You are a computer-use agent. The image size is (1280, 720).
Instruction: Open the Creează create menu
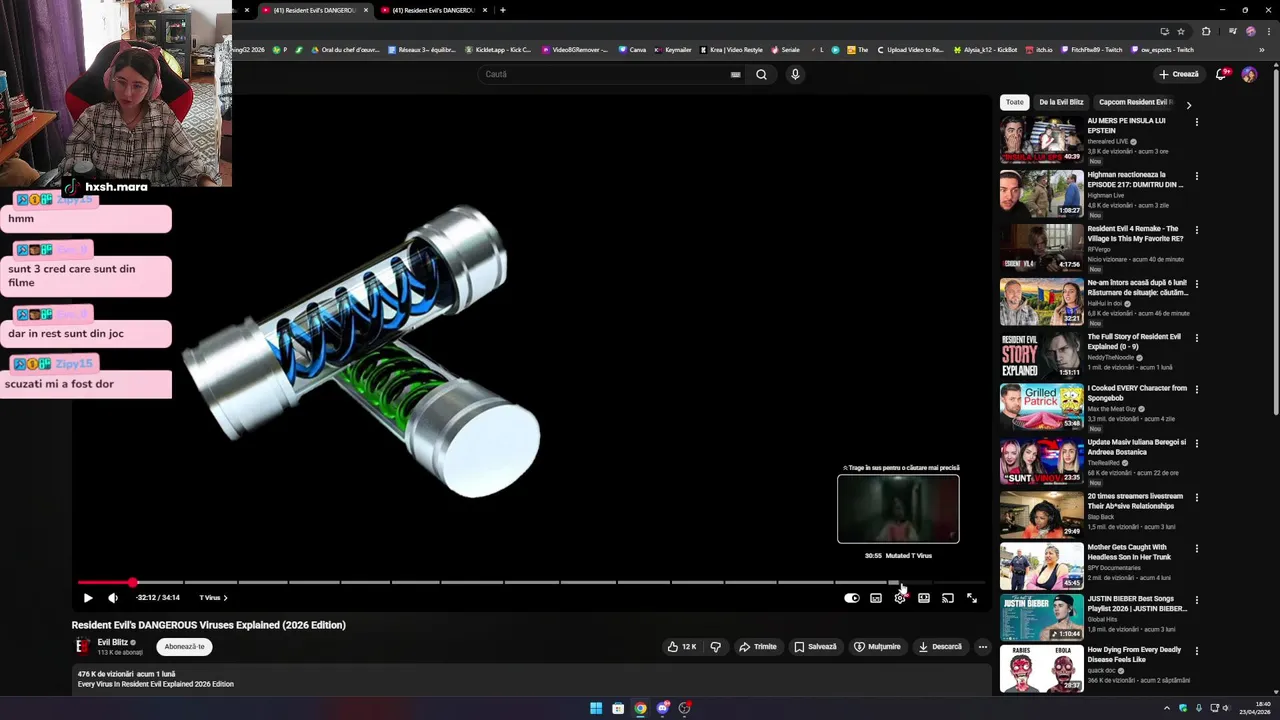[x=1178, y=74]
